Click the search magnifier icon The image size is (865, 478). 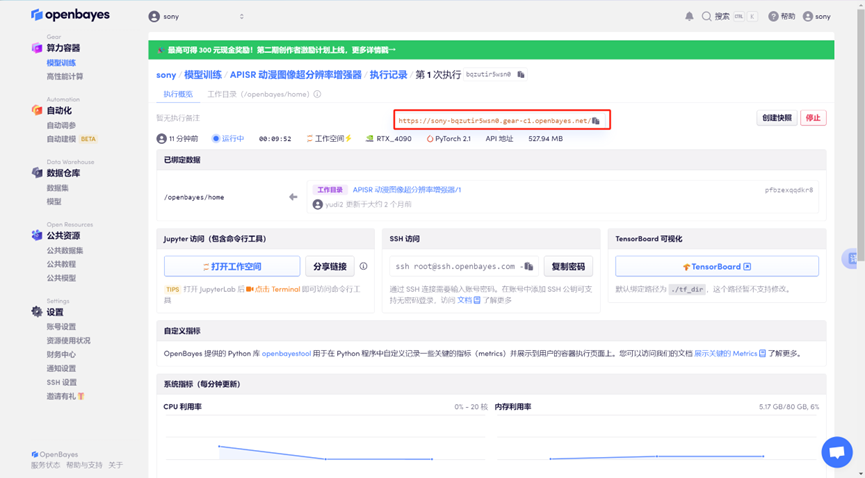pyautogui.click(x=706, y=17)
